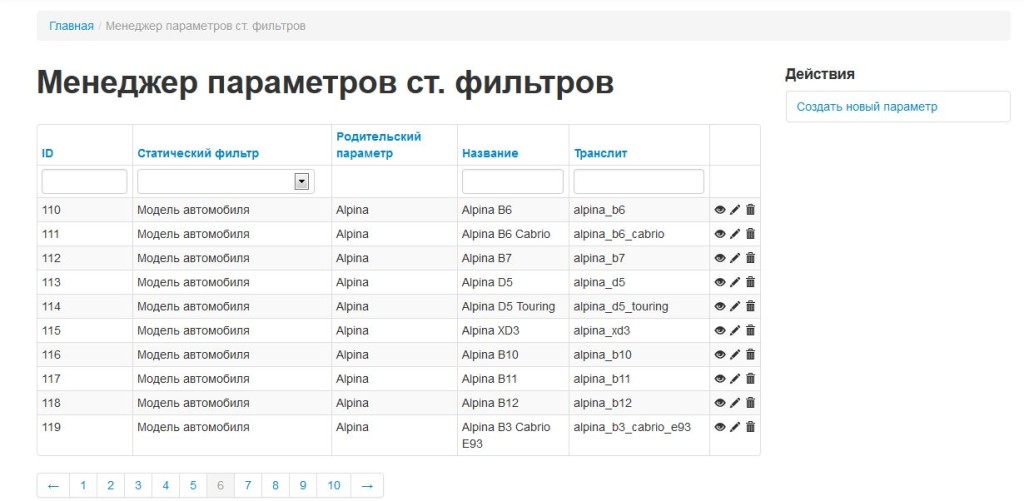This screenshot has height=501, width=1024.
Task: Edit Alpina B3 Cabrio E93 row pencil icon
Action: [x=735, y=427]
